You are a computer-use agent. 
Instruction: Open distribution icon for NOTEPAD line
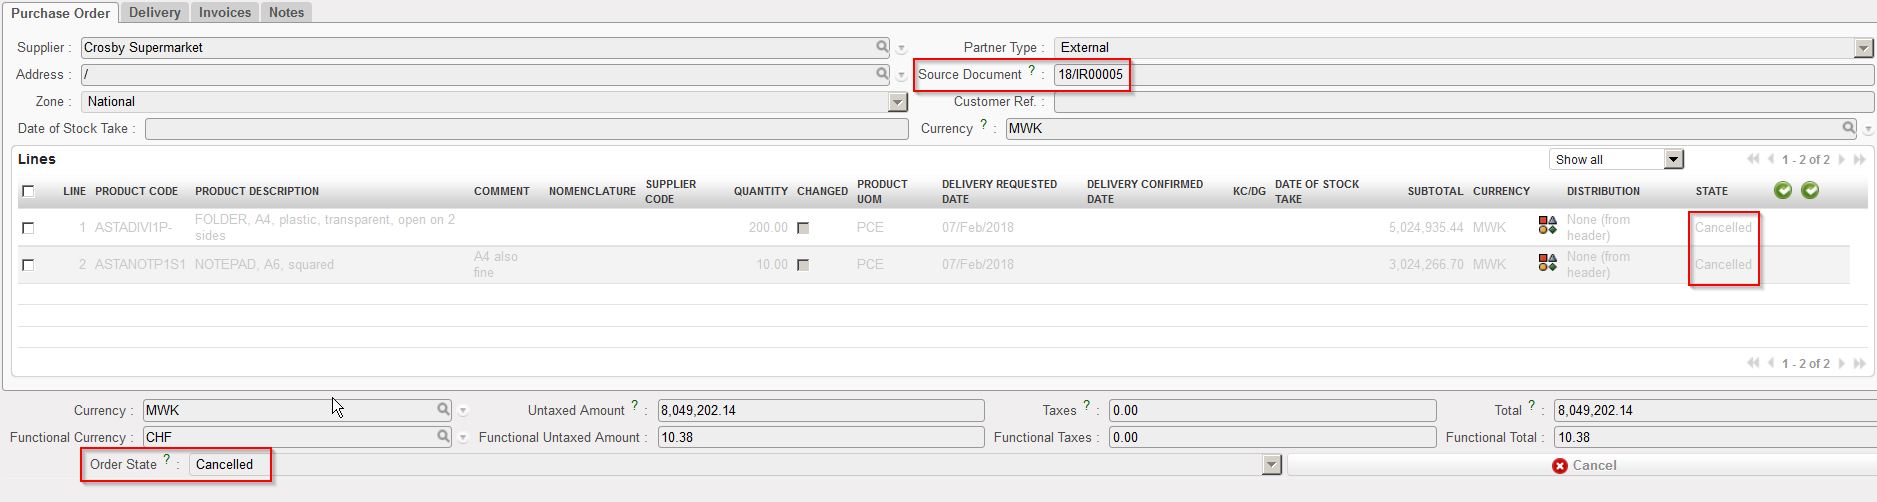click(1547, 263)
